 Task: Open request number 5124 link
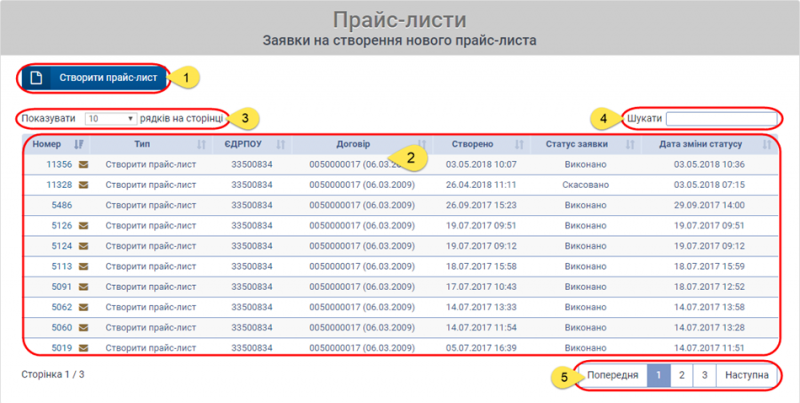coord(62,246)
